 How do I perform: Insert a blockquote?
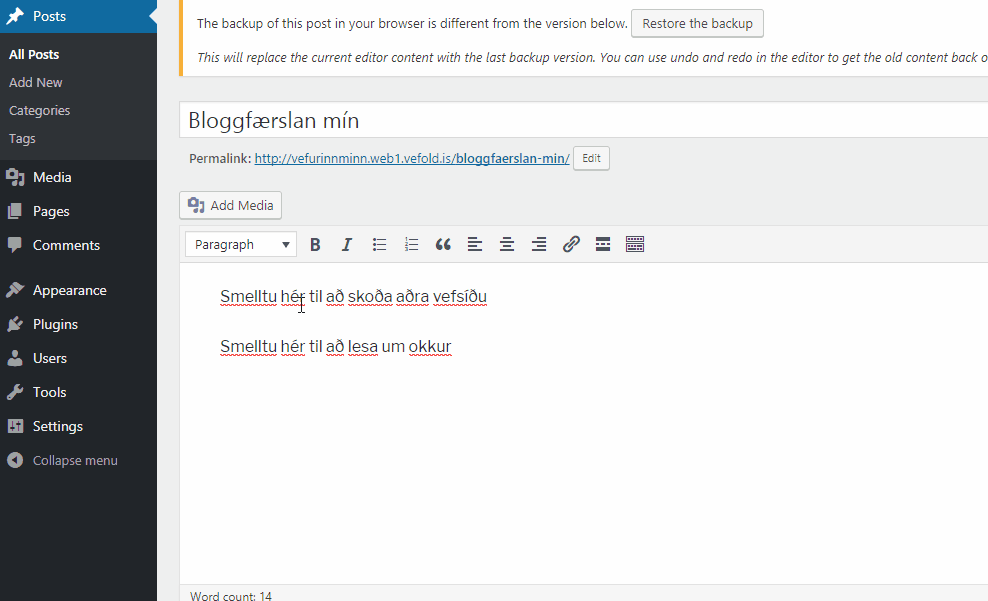point(443,244)
